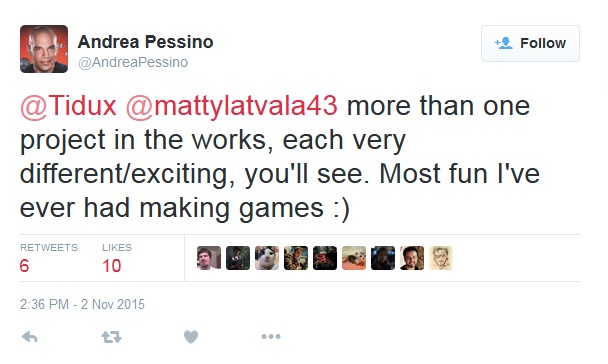Image resolution: width=608 pixels, height=364 pixels.
Task: Open the @mattylatvala43 mention
Action: [x=231, y=105]
